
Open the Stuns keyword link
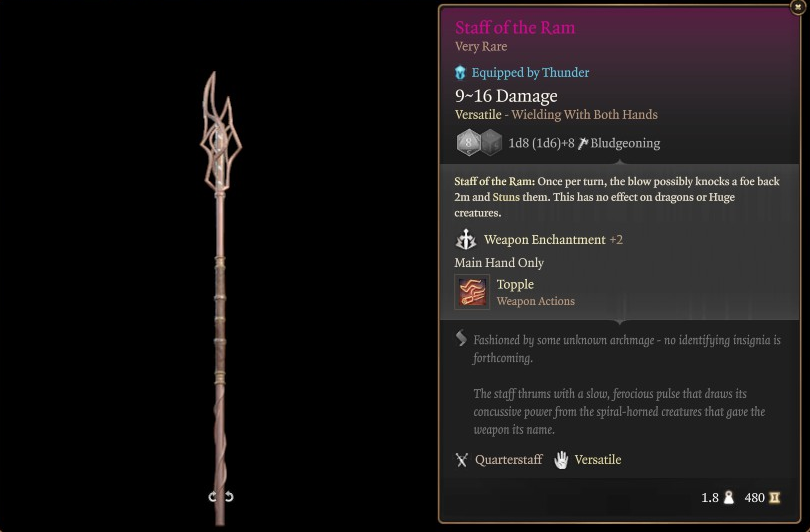click(x=506, y=197)
